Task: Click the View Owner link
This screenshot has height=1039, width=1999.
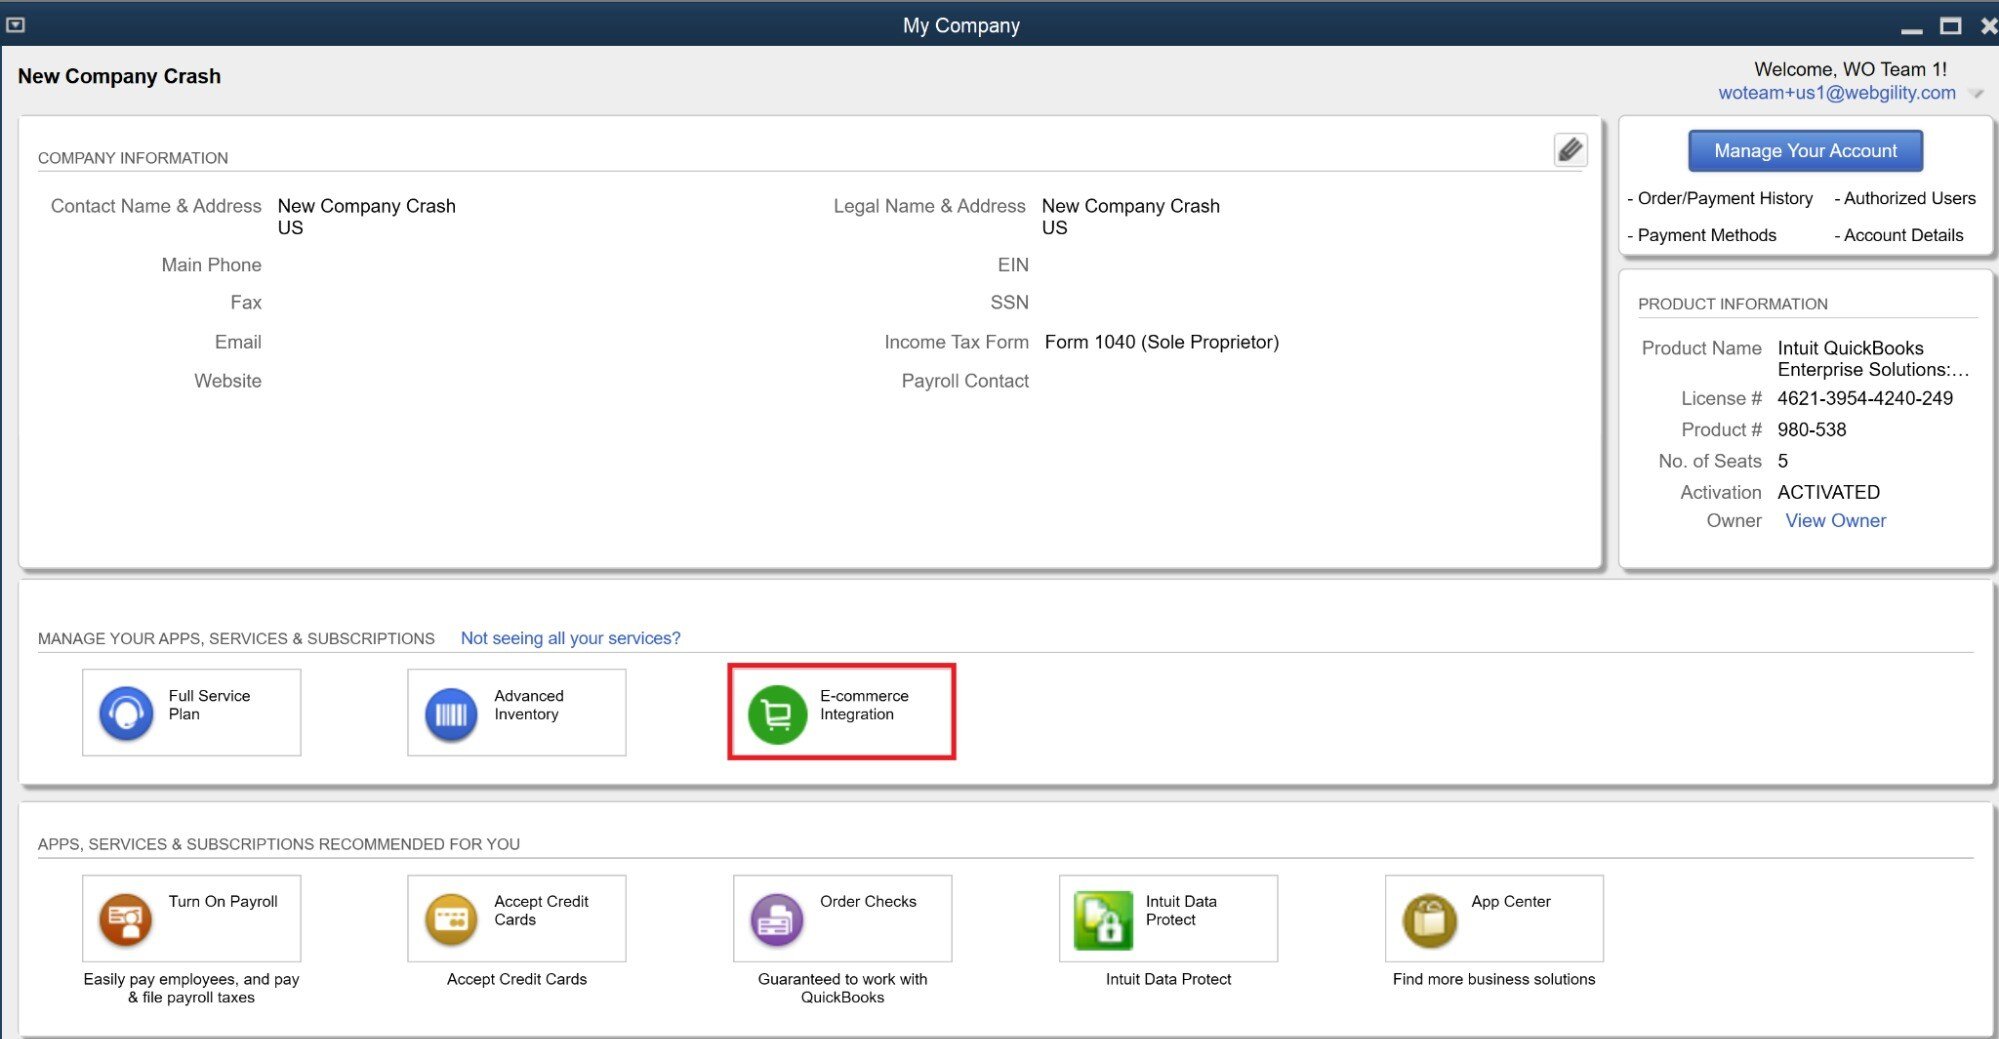Action: point(1835,521)
